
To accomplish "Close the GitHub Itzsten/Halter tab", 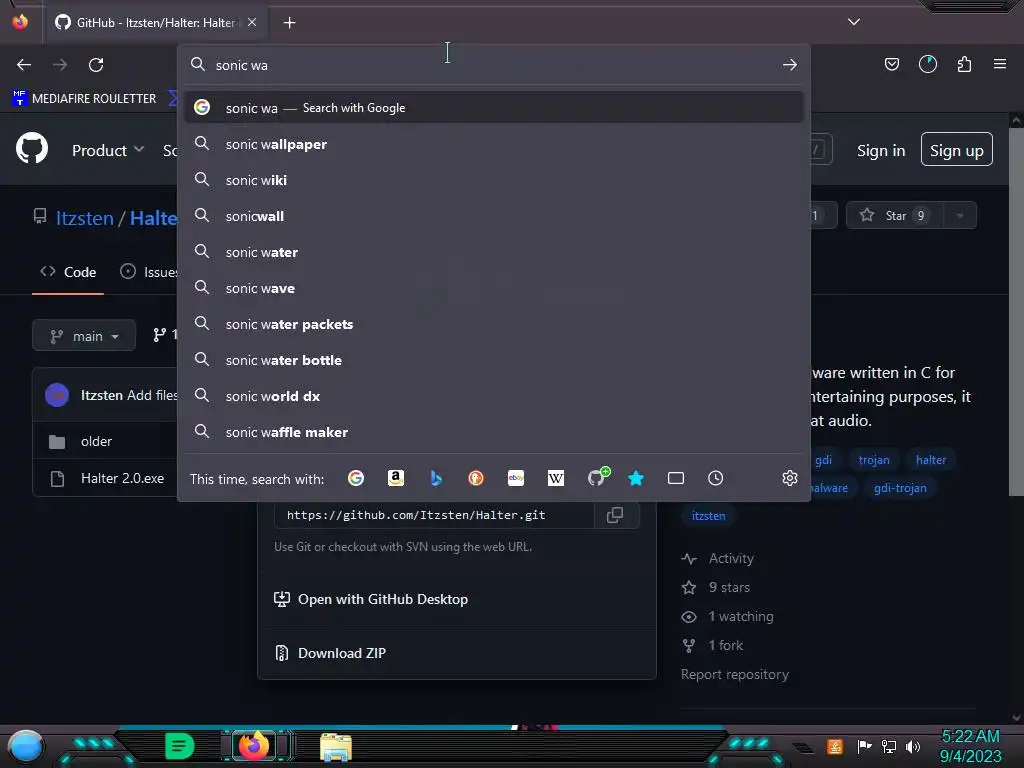I will [252, 22].
